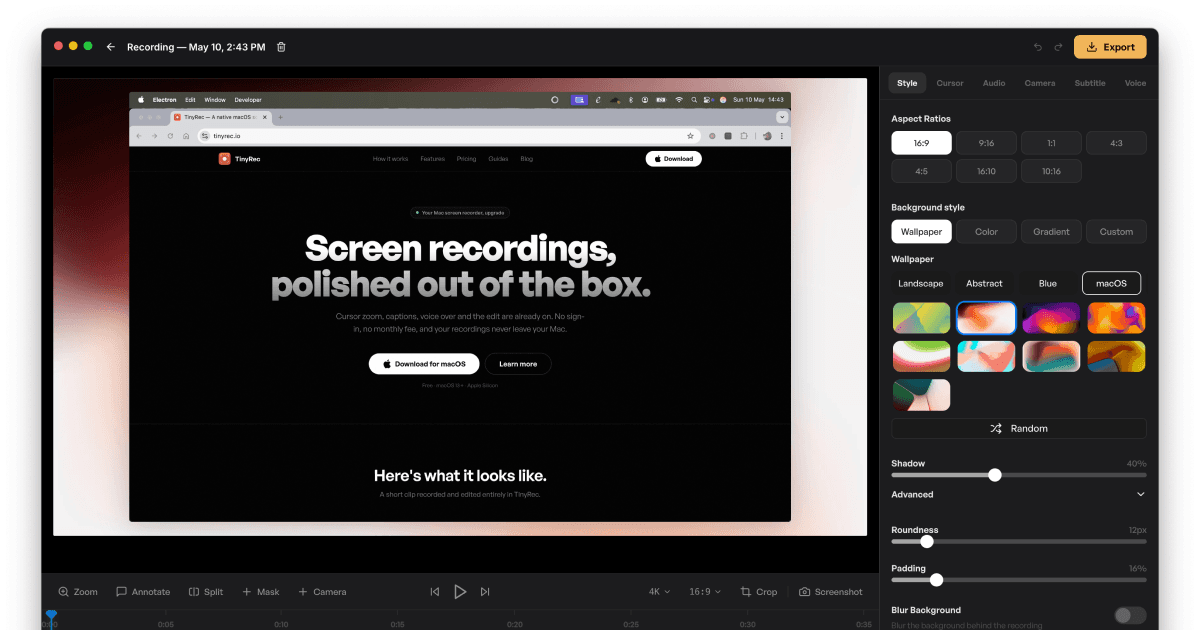Click the Padding 16% value
Image resolution: width=1200 pixels, height=630 pixels.
pos(1137,568)
